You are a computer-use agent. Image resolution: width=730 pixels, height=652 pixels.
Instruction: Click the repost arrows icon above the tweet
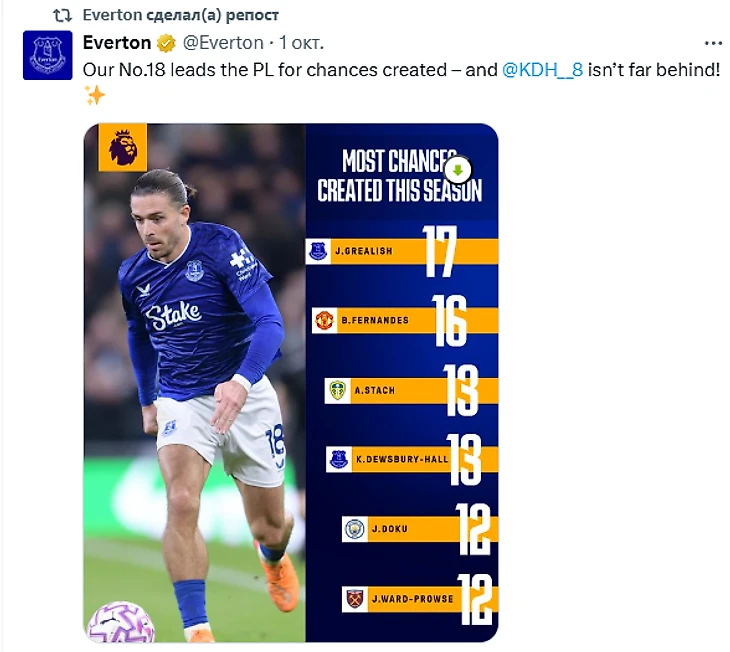(62, 15)
